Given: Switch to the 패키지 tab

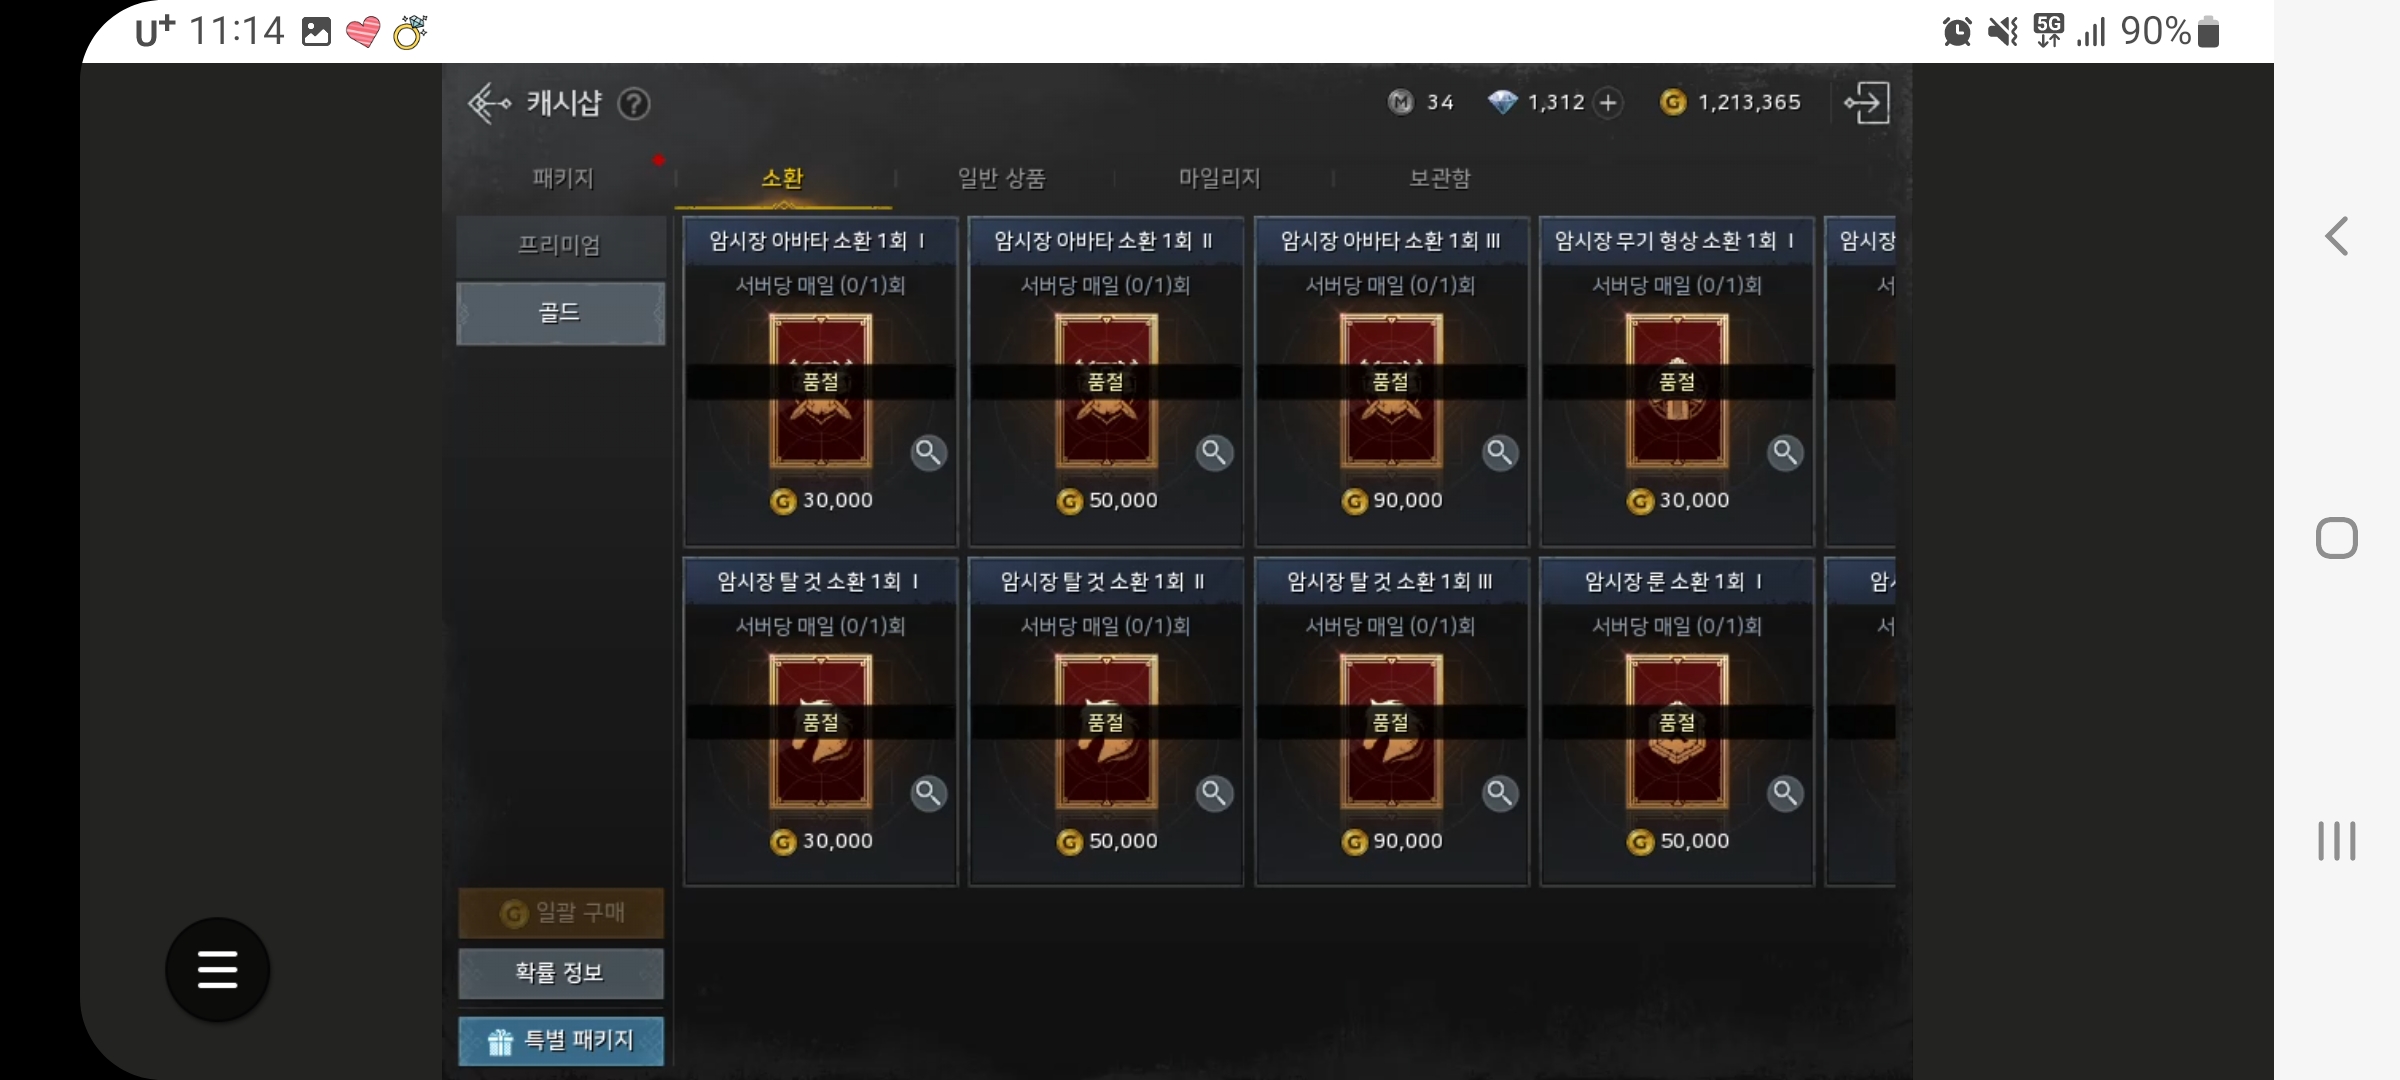Looking at the screenshot, I should coord(563,178).
